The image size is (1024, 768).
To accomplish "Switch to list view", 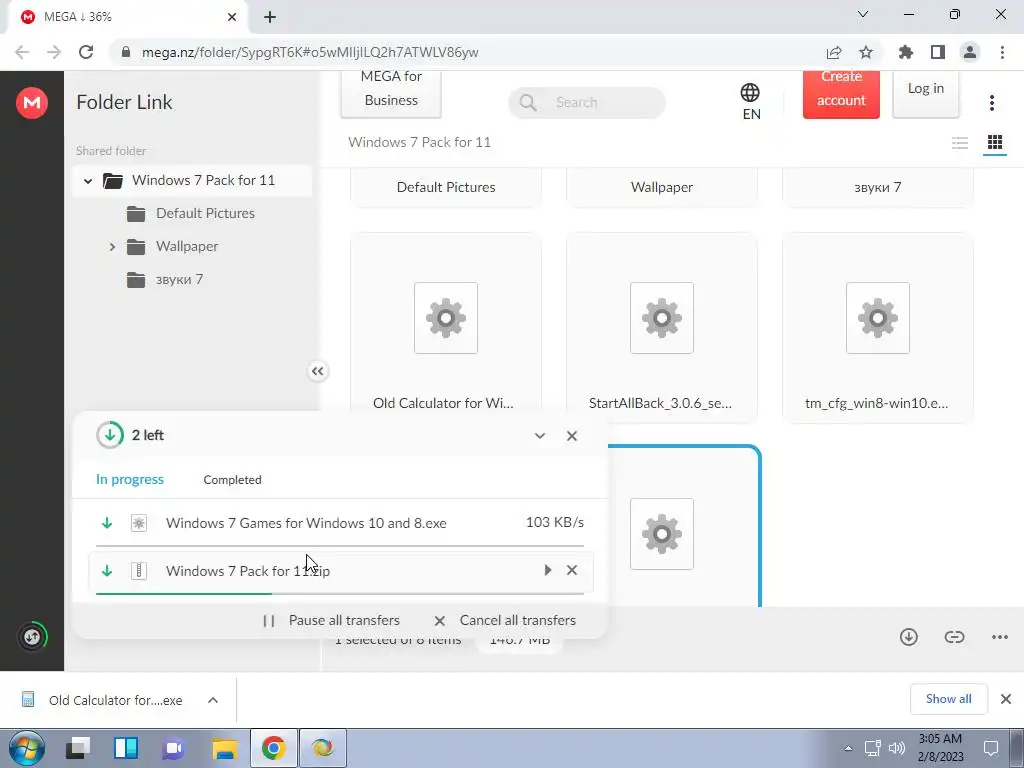I will (959, 142).
